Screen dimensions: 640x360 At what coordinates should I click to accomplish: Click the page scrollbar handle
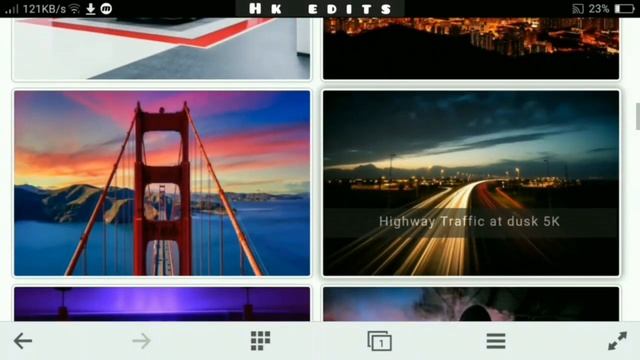[x=638, y=117]
